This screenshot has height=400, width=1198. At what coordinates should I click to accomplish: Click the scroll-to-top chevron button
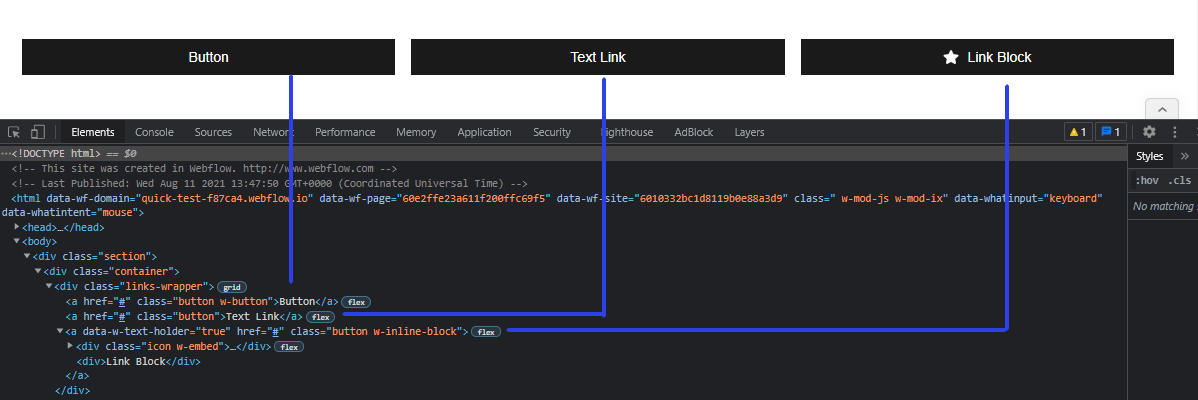click(1162, 109)
